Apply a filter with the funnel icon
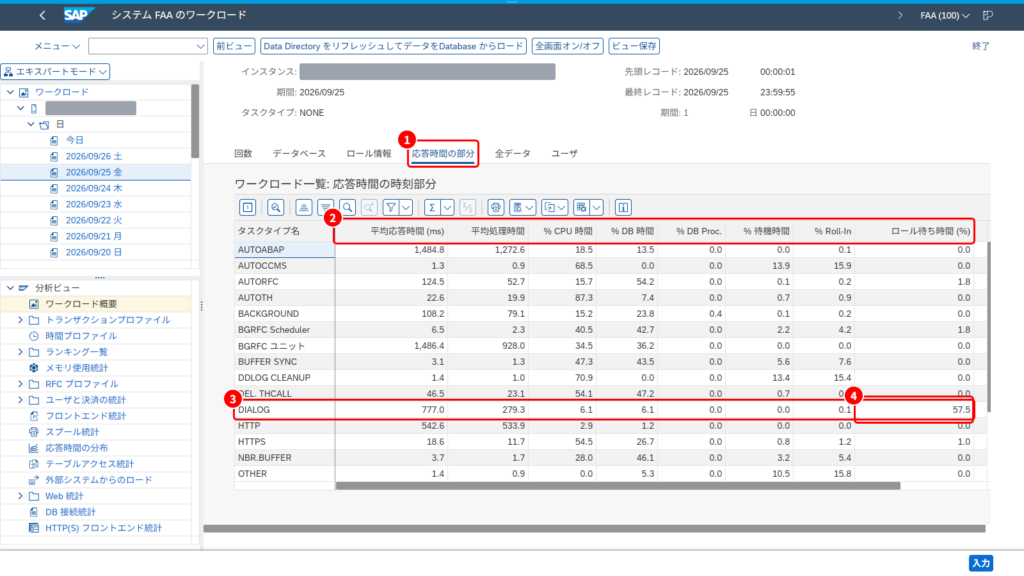 point(391,208)
